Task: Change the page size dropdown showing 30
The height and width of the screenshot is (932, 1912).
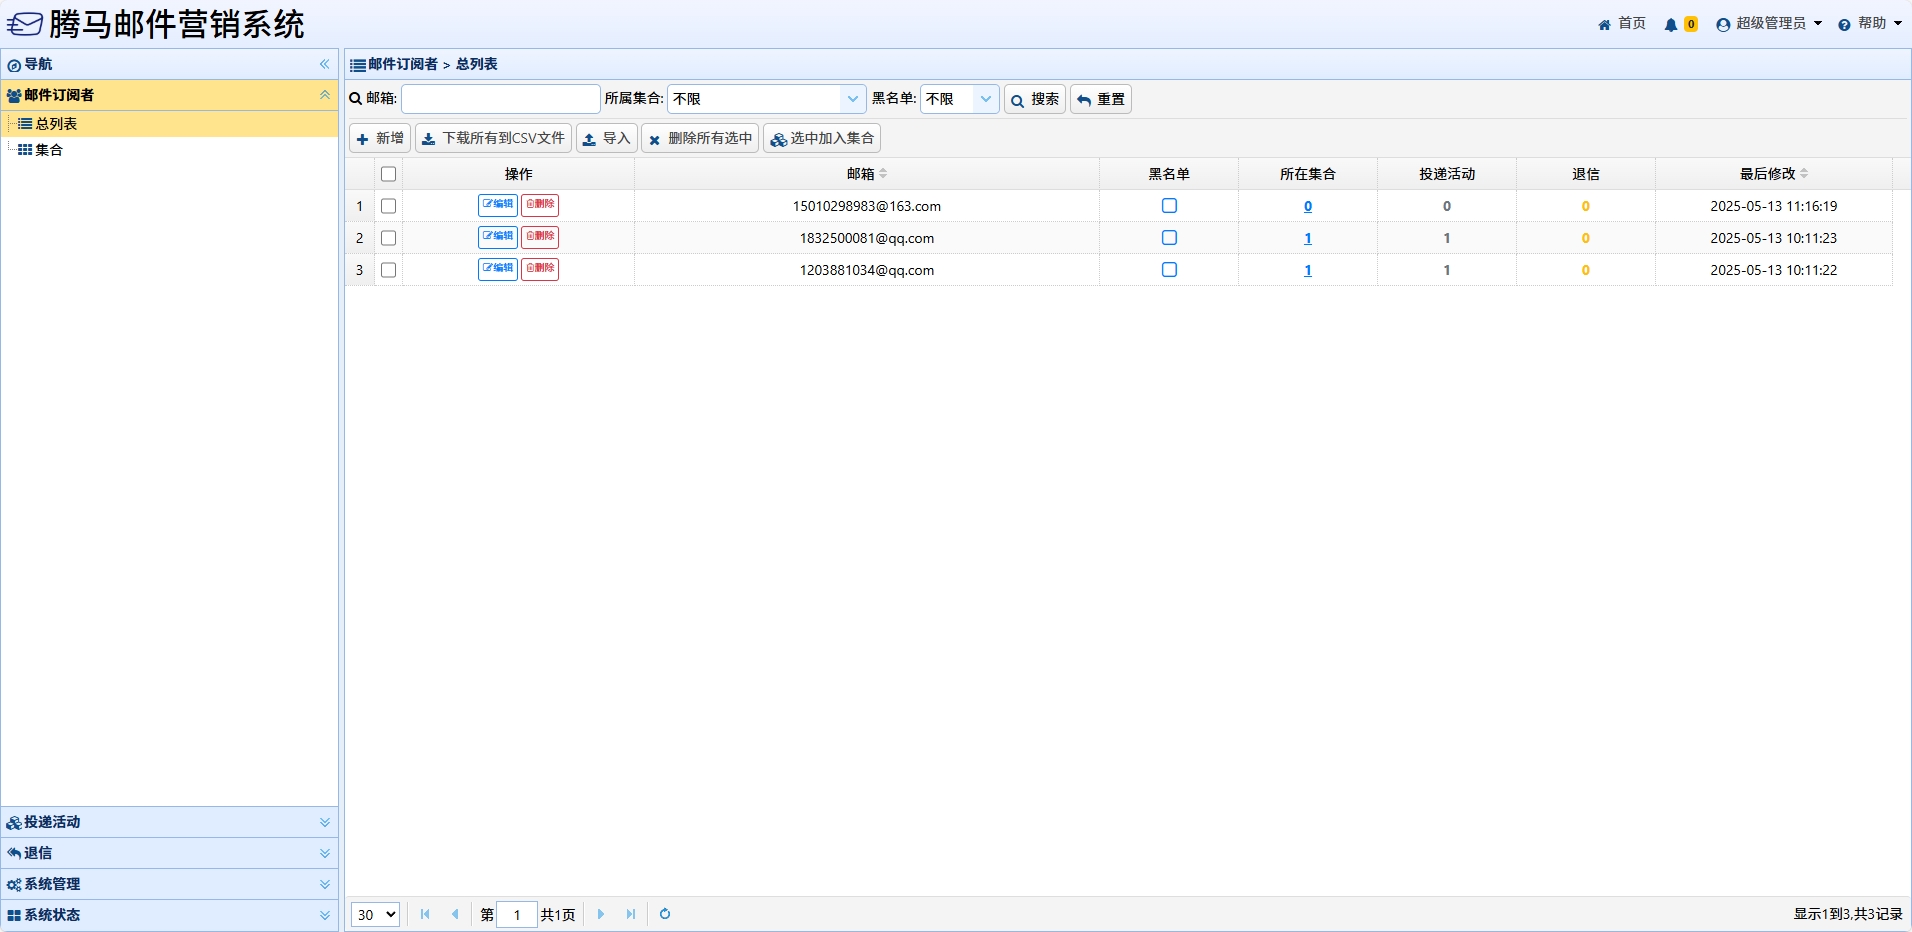Action: point(375,914)
